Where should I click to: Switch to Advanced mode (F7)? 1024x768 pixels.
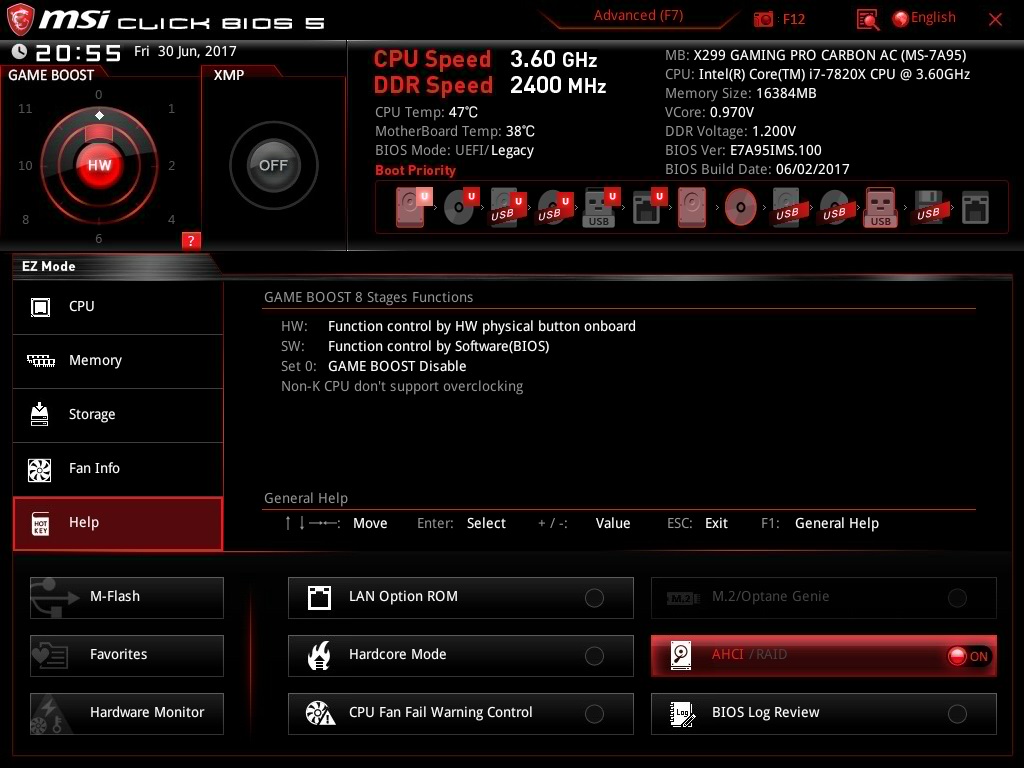[x=638, y=16]
